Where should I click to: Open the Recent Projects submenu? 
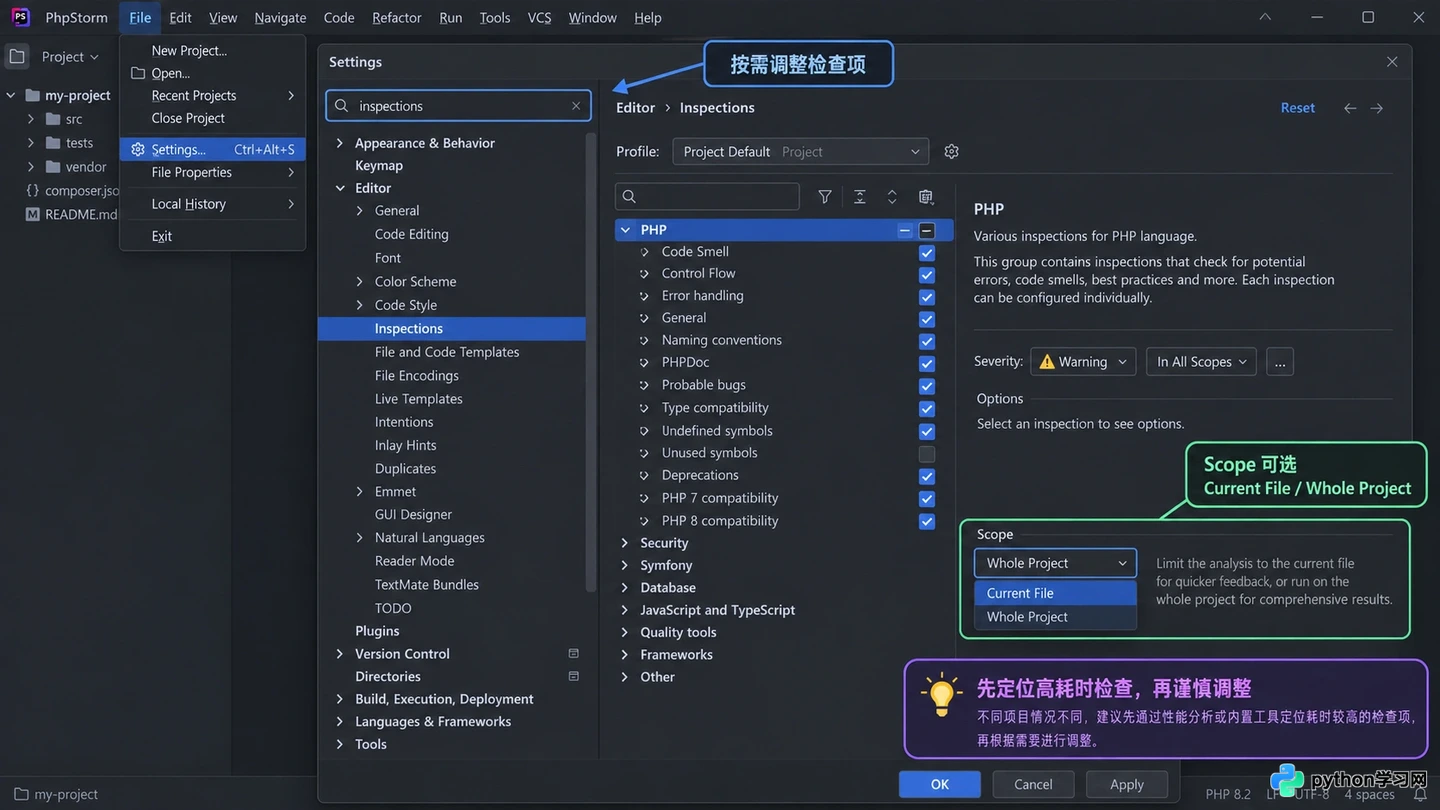[213, 96]
